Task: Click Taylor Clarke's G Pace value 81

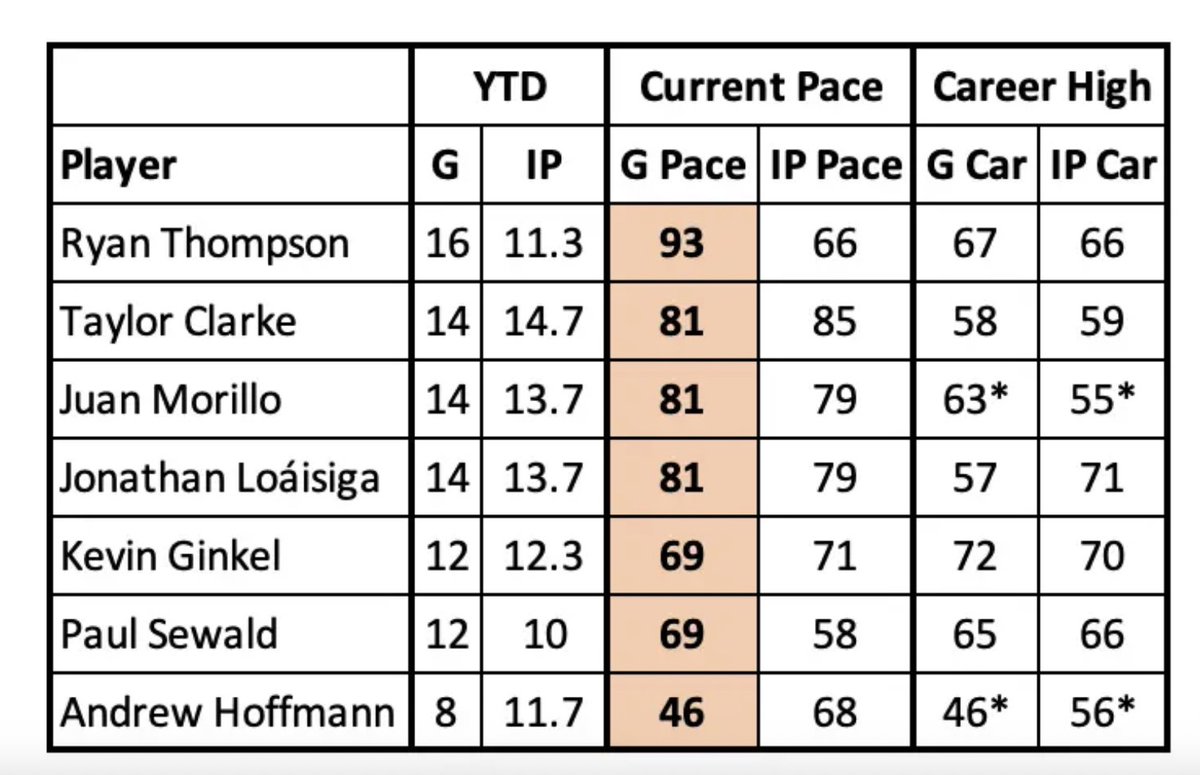Action: click(x=682, y=321)
